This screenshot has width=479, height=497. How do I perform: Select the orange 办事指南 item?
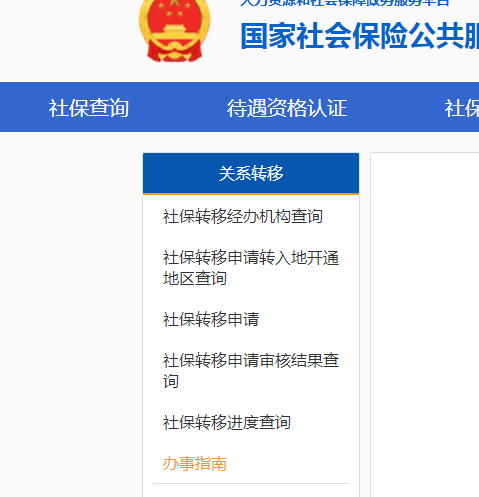coord(195,463)
